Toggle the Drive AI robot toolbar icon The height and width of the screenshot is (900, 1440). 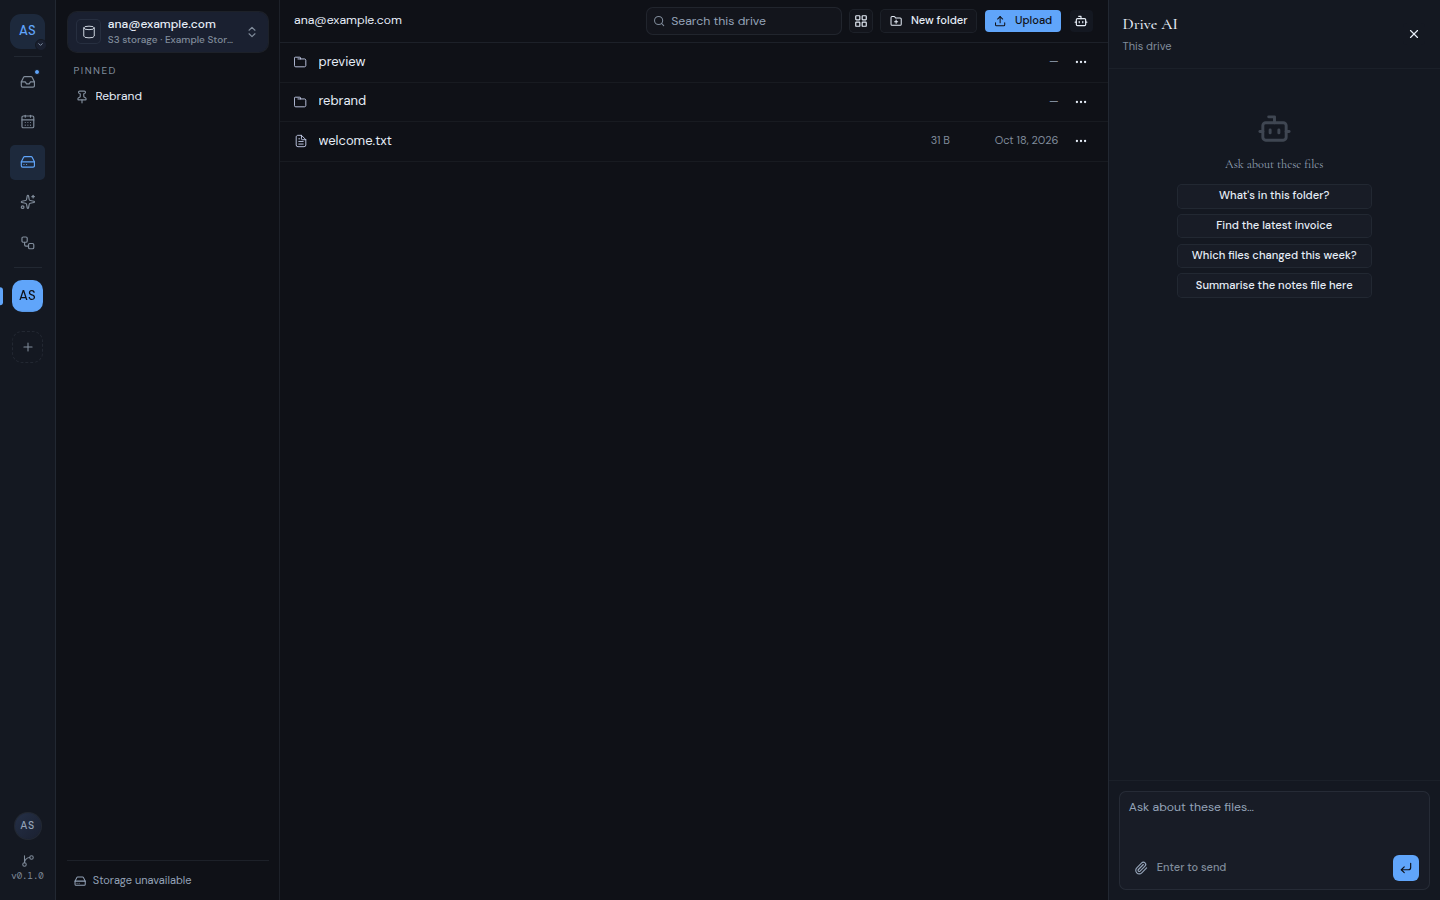tap(1081, 21)
